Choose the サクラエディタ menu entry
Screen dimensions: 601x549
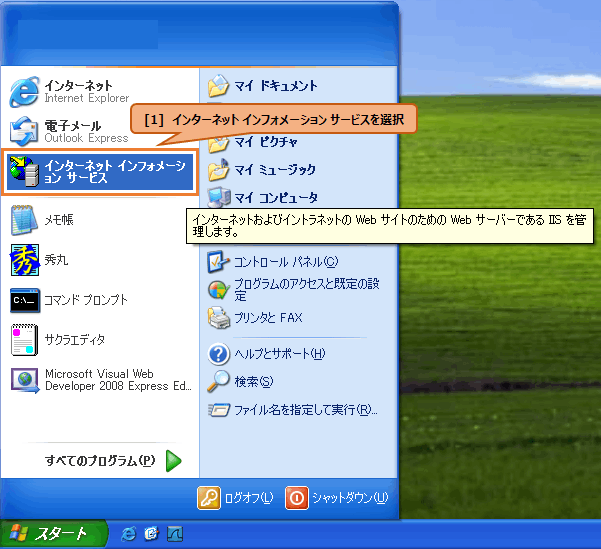click(100, 340)
